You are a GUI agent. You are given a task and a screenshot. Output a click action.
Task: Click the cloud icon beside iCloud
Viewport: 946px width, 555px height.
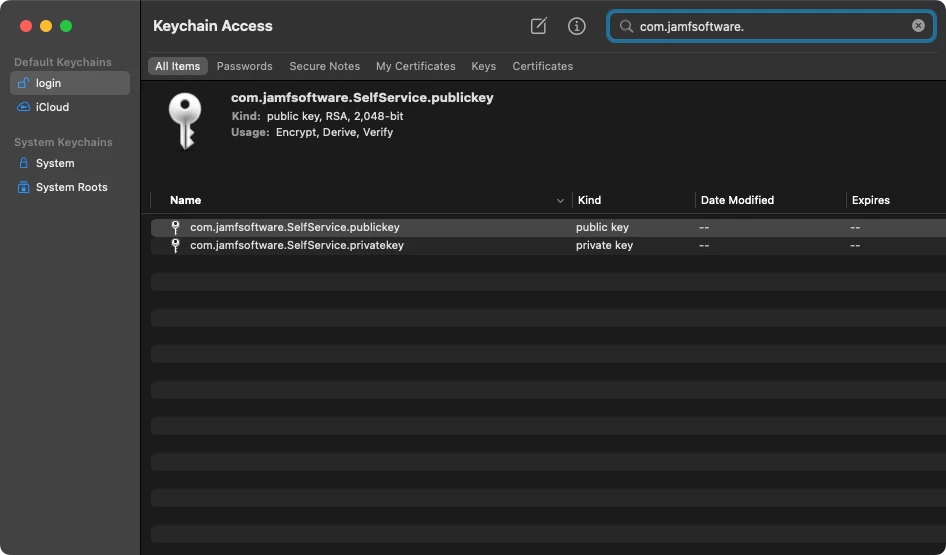pos(23,107)
